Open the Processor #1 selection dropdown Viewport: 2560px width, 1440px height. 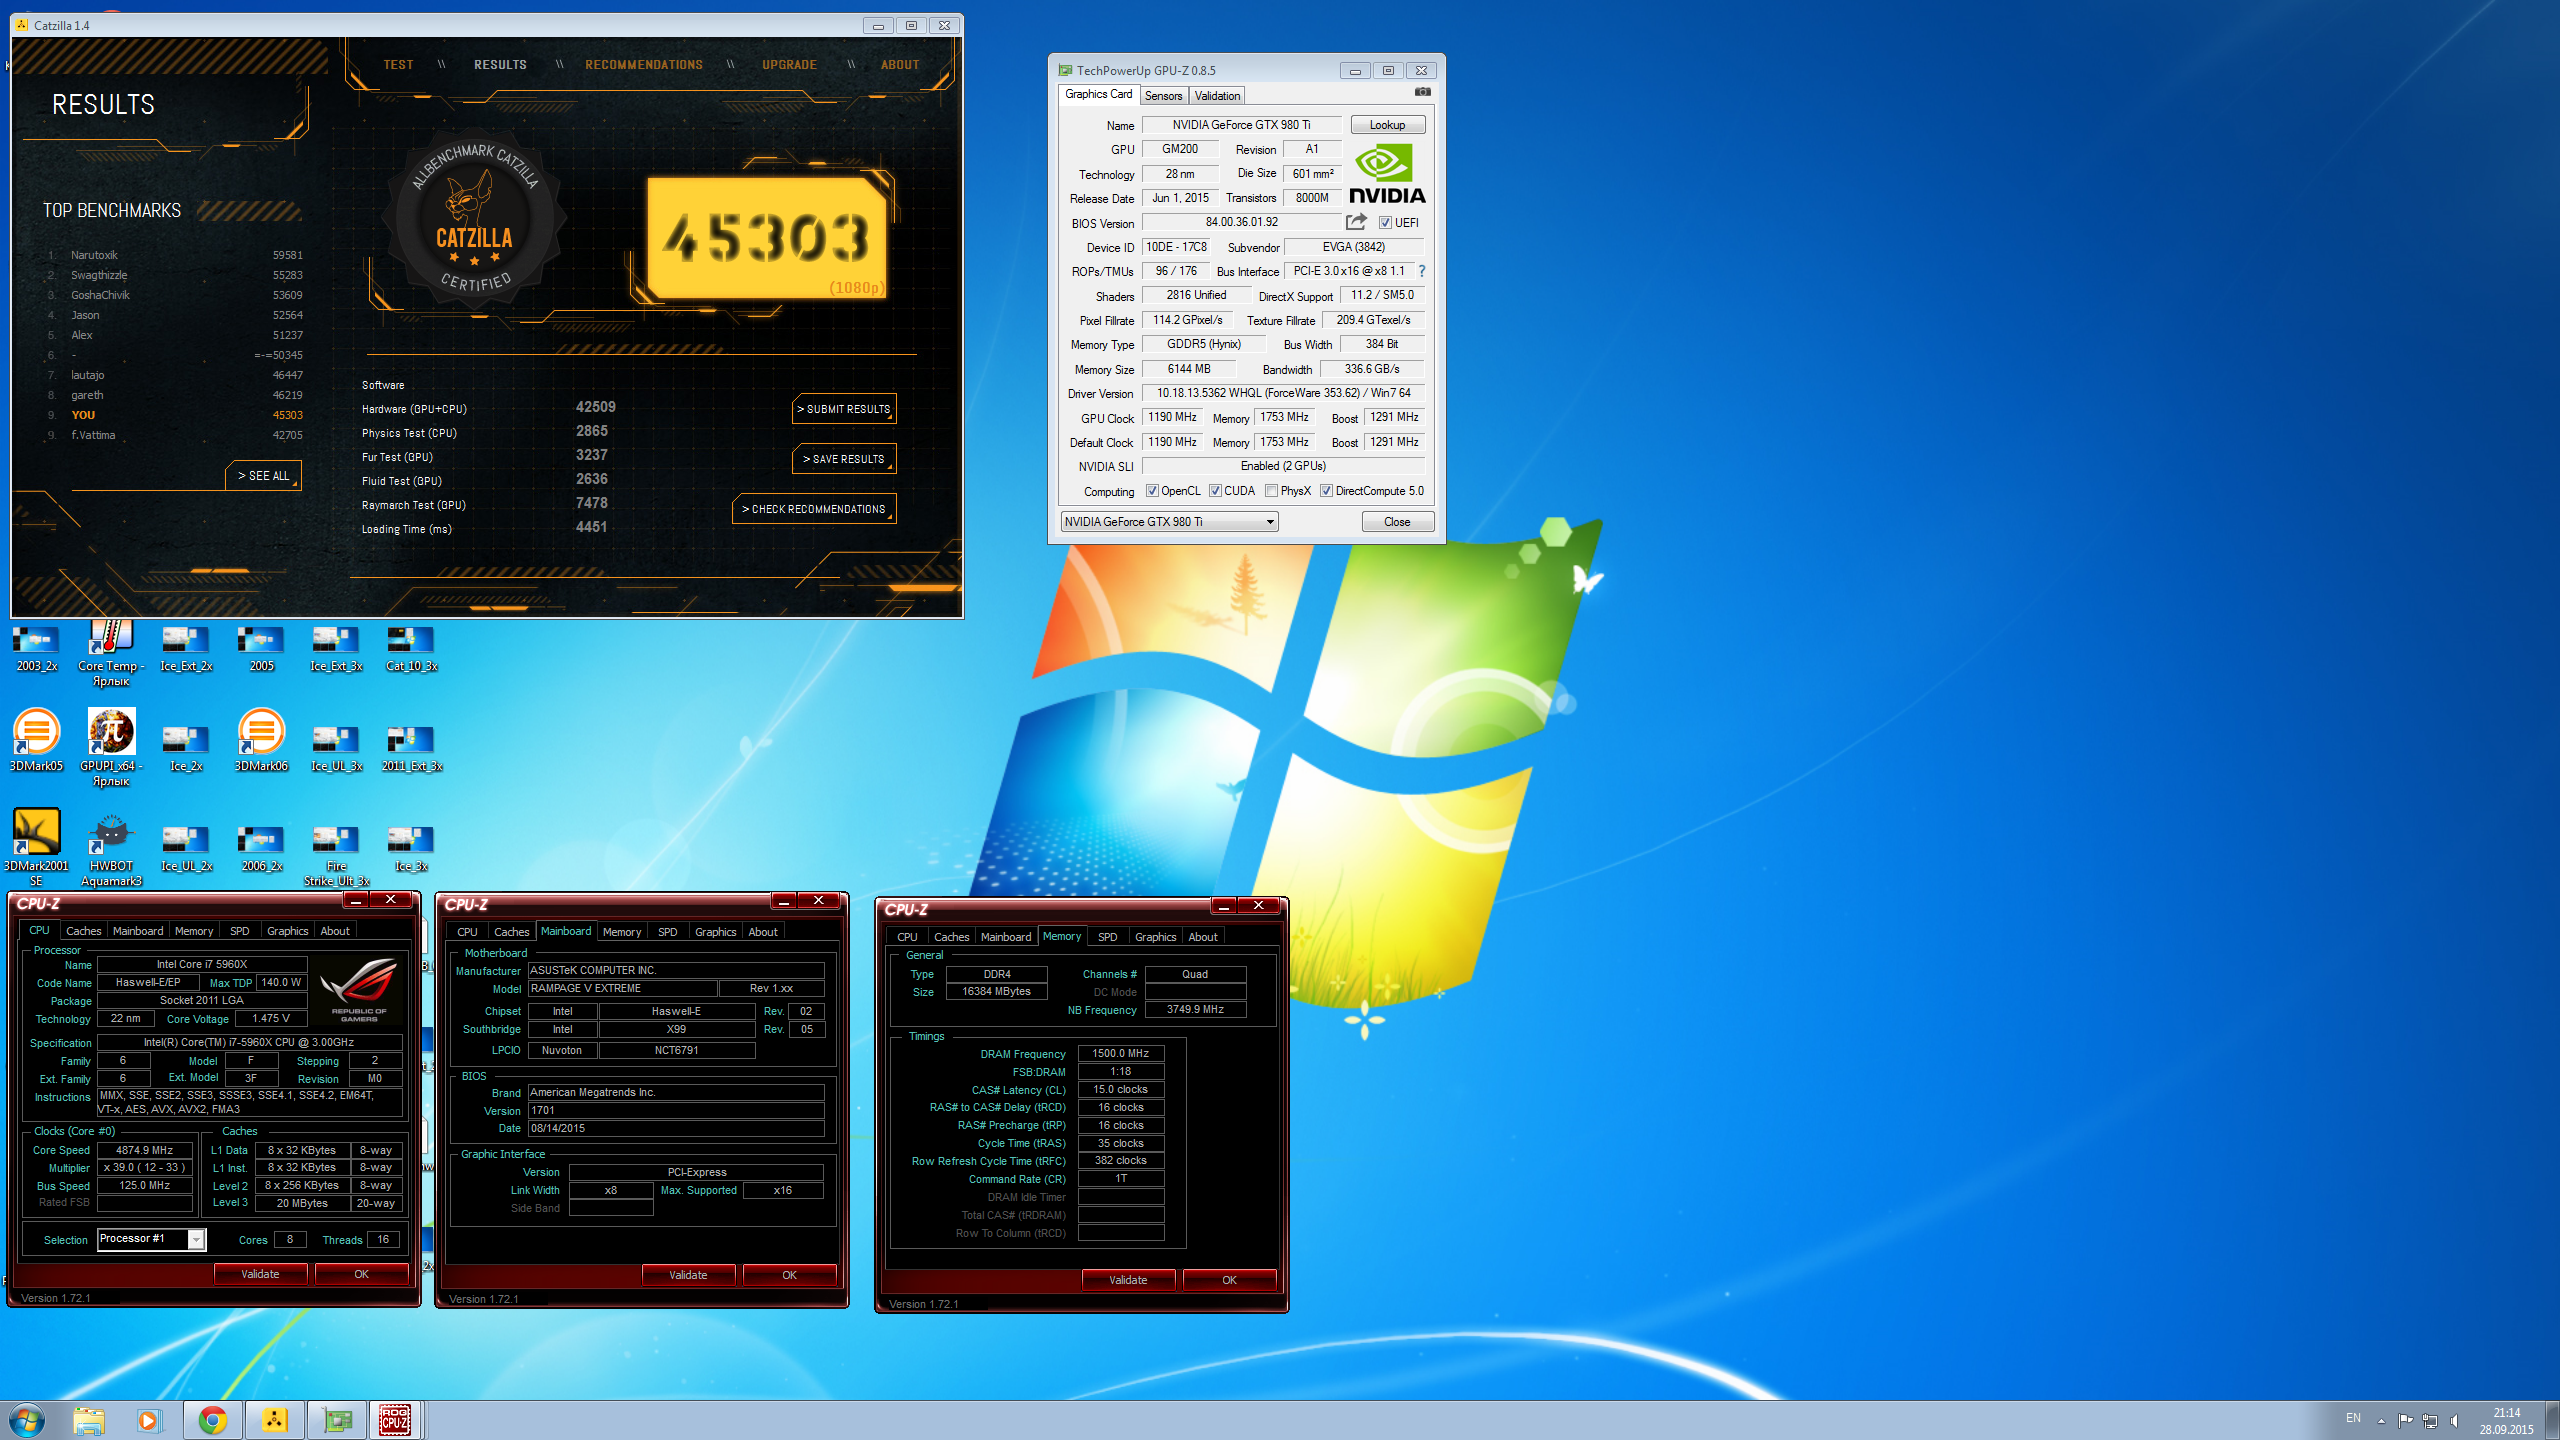coord(151,1239)
